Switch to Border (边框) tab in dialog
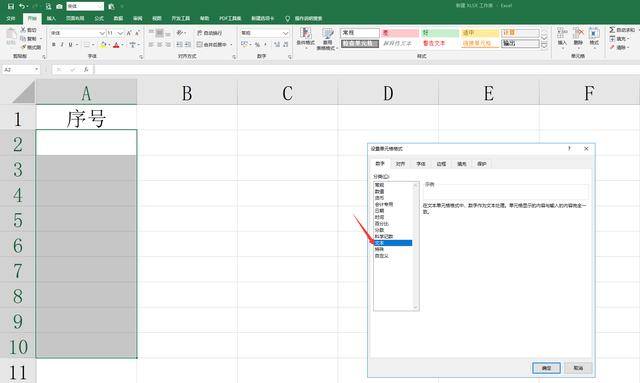This screenshot has height=383, width=640. point(441,164)
